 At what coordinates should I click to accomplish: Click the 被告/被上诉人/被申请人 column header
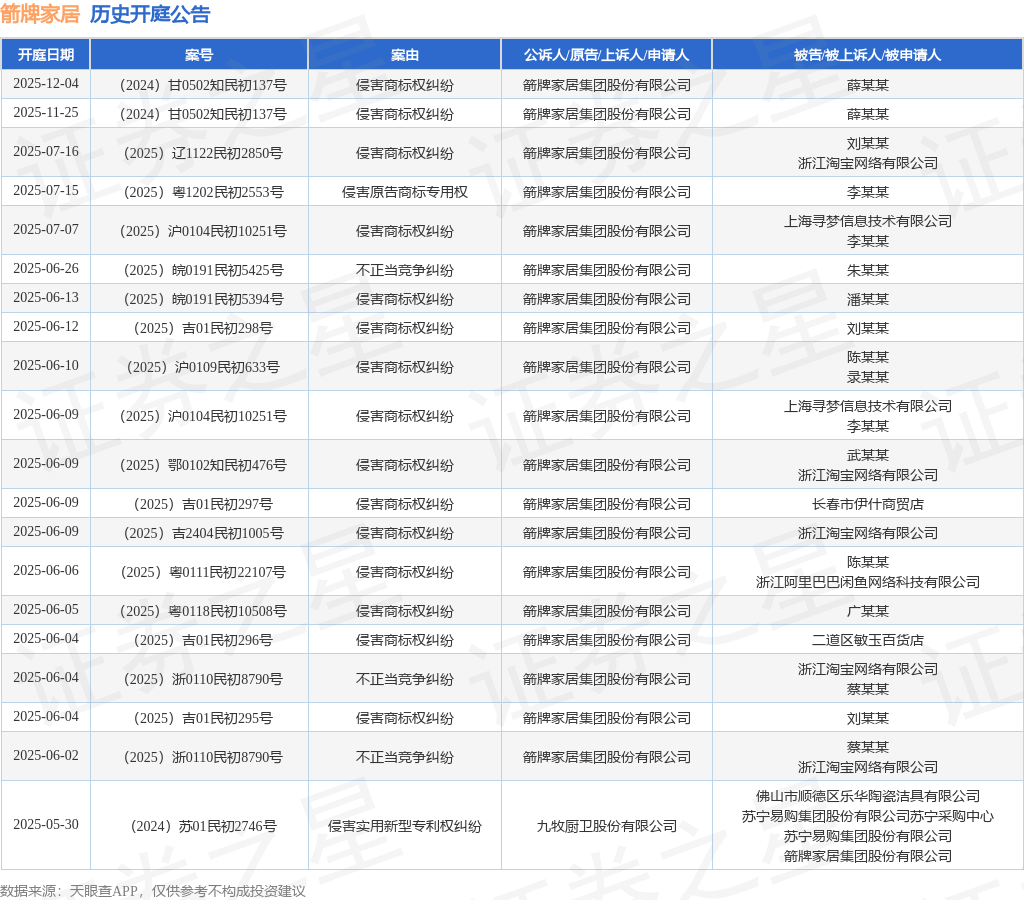867,55
